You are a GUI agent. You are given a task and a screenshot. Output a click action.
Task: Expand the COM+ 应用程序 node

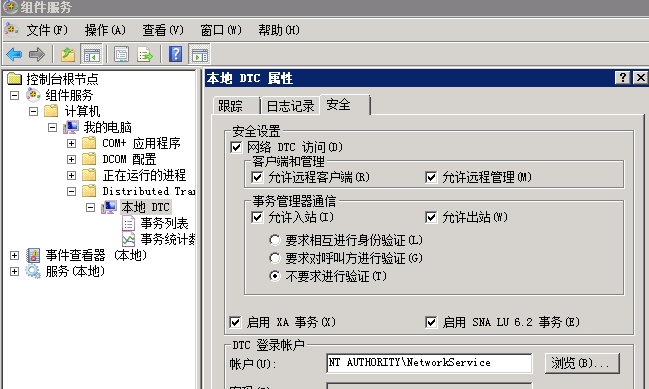[x=71, y=143]
